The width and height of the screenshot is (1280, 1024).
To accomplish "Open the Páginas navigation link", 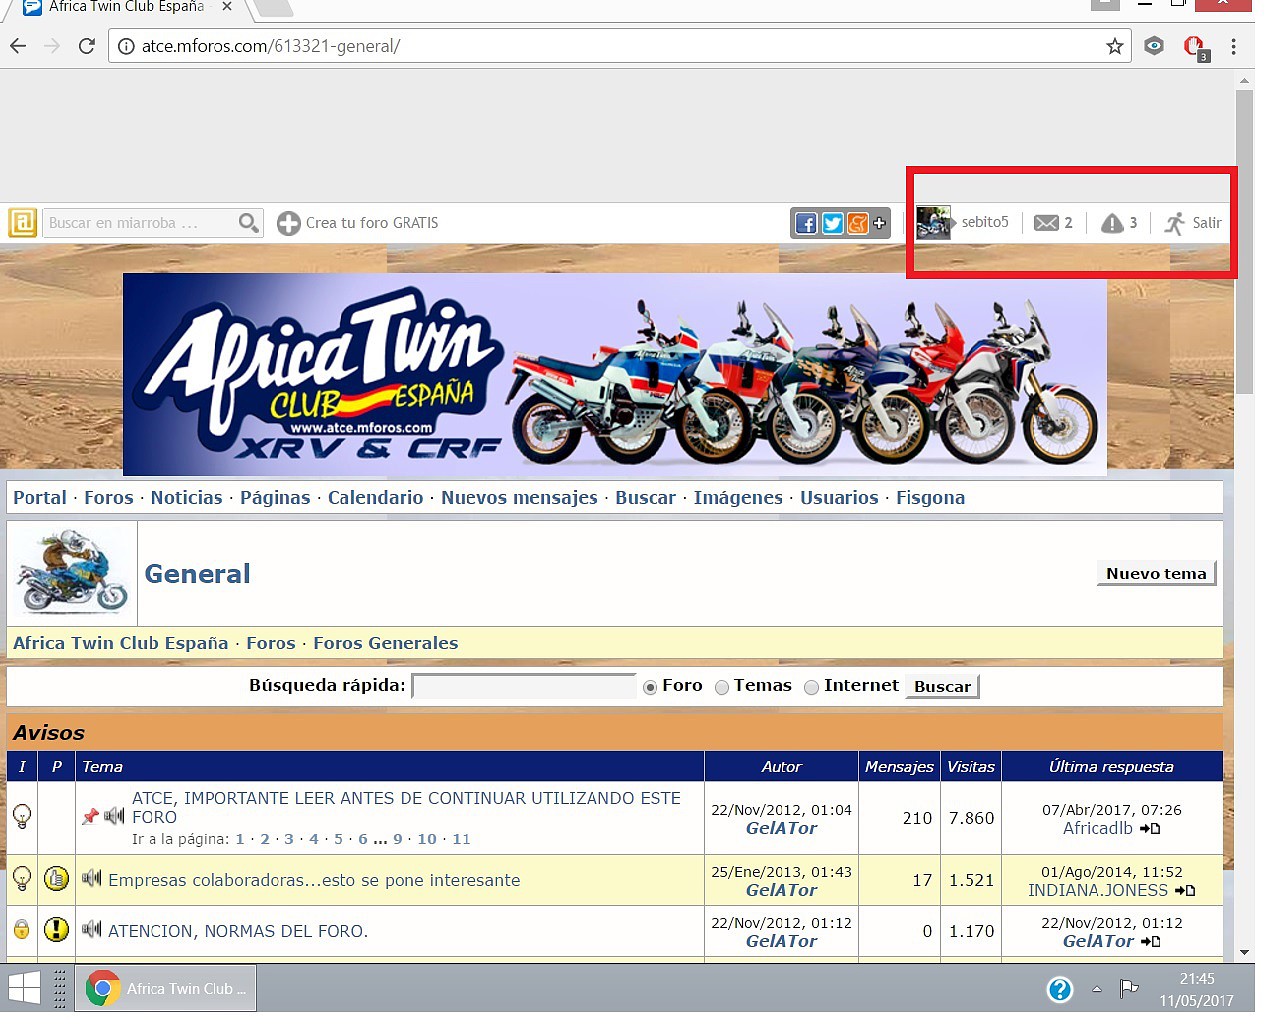I will 275,498.
